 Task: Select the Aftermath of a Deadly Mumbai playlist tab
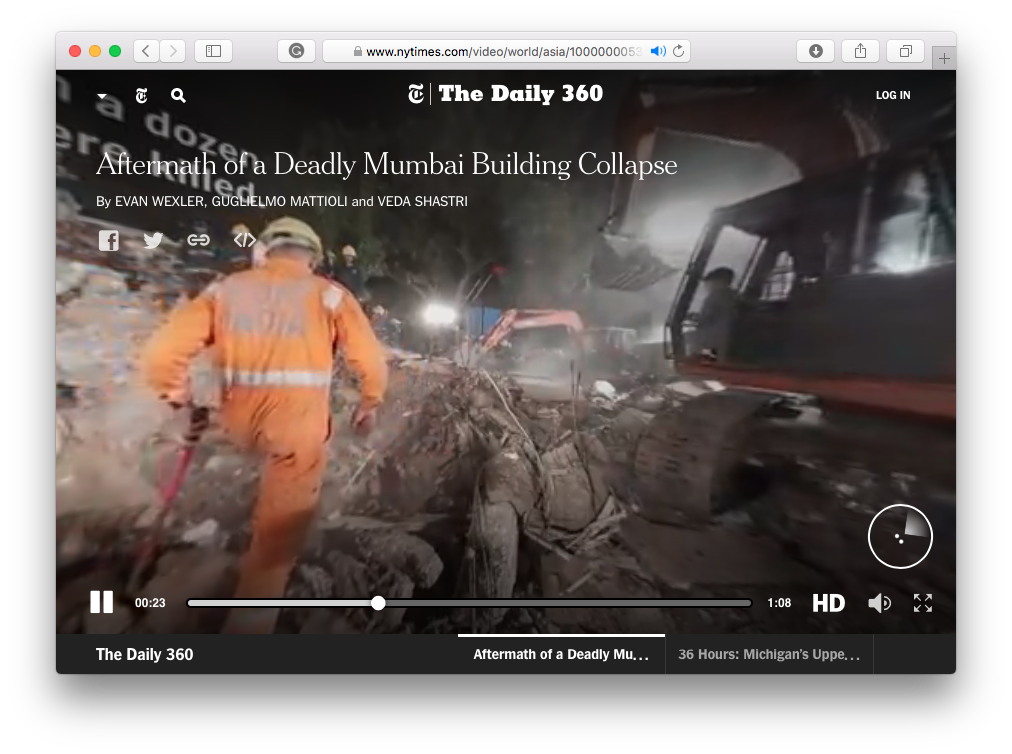coord(561,654)
